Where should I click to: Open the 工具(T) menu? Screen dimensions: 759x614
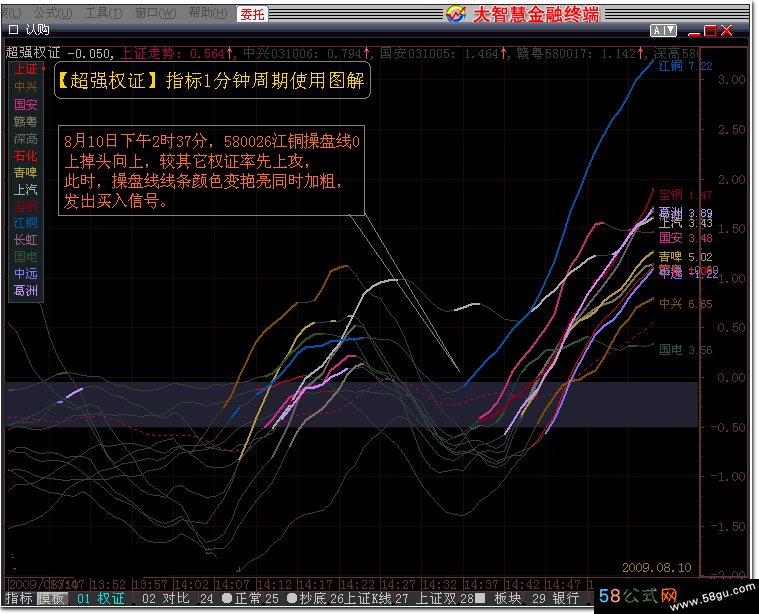104,13
